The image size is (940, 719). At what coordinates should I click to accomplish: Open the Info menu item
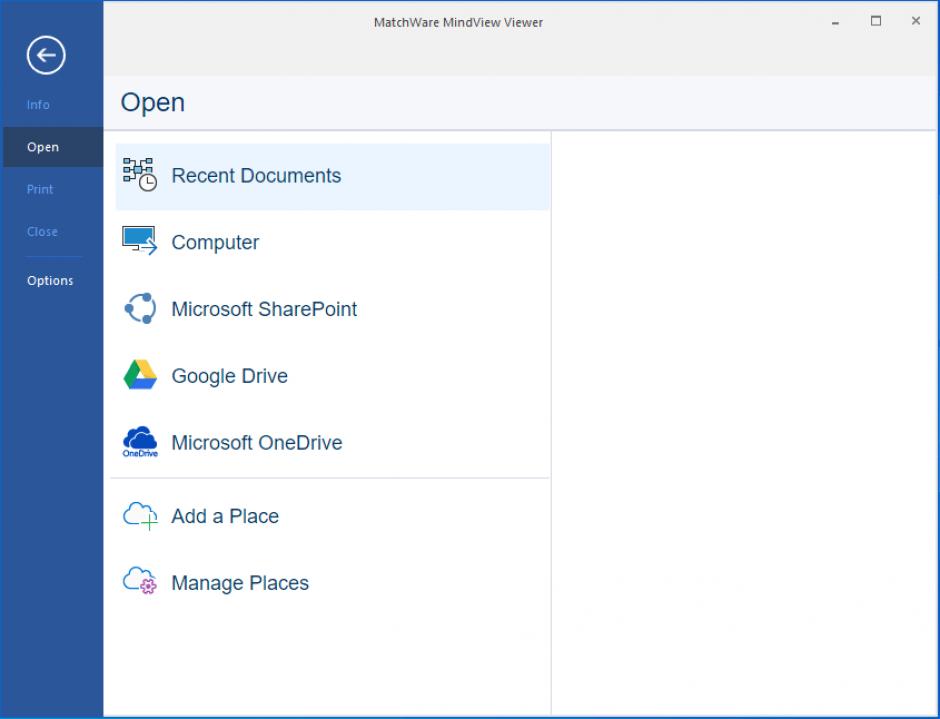coord(38,105)
